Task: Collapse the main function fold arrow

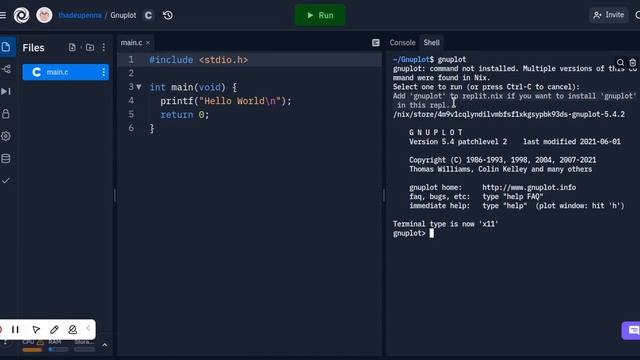Action: coord(139,87)
